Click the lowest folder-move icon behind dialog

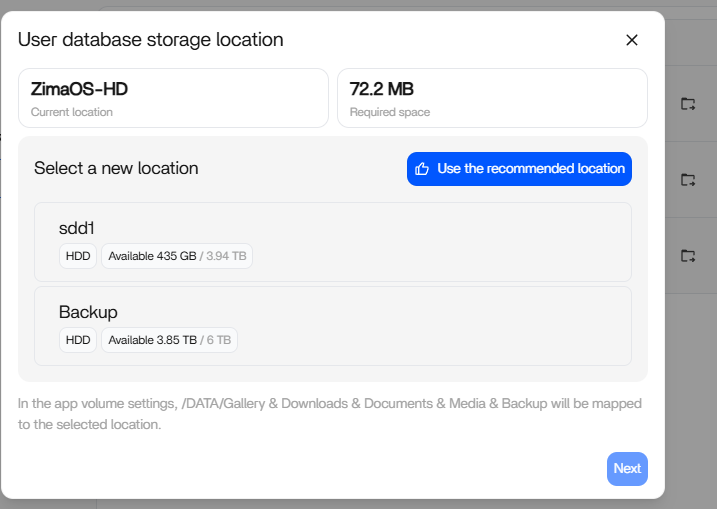click(688, 256)
